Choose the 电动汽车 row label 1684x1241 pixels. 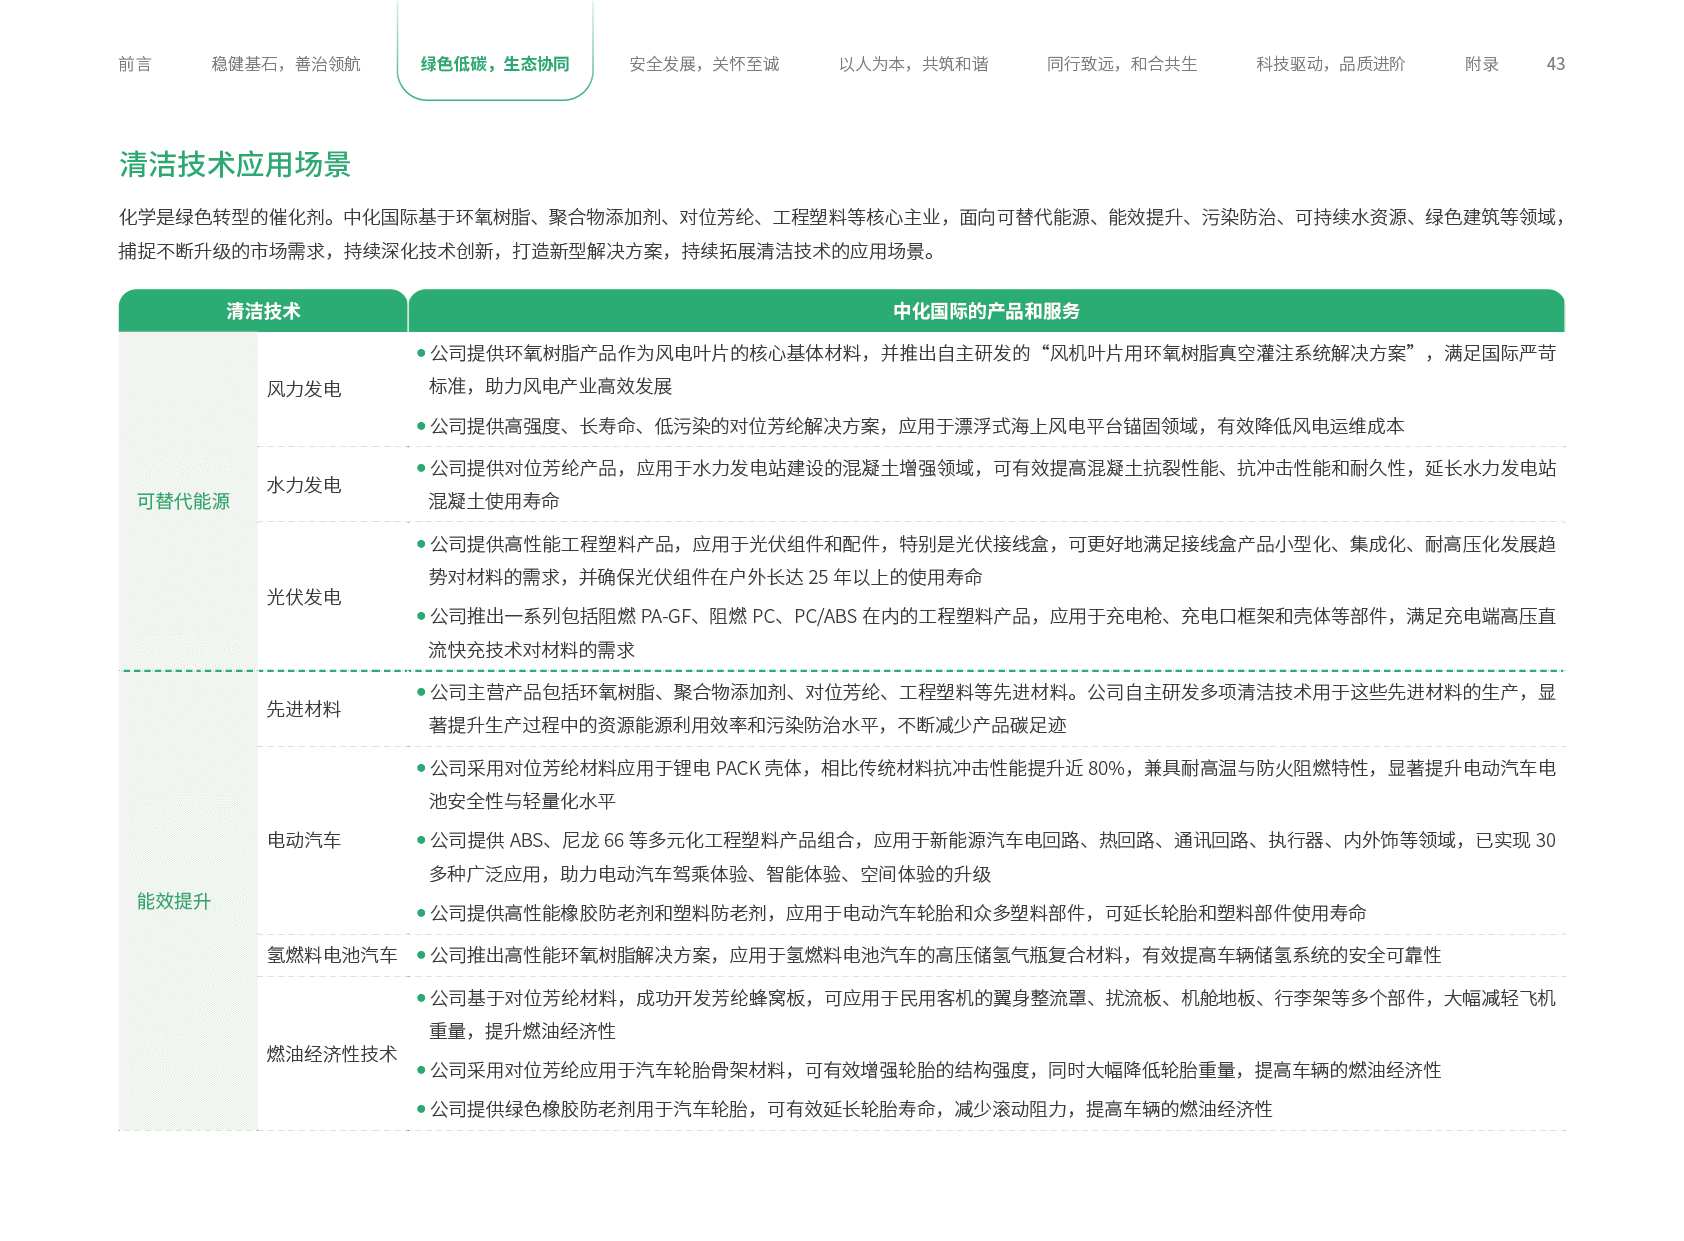[x=304, y=840]
